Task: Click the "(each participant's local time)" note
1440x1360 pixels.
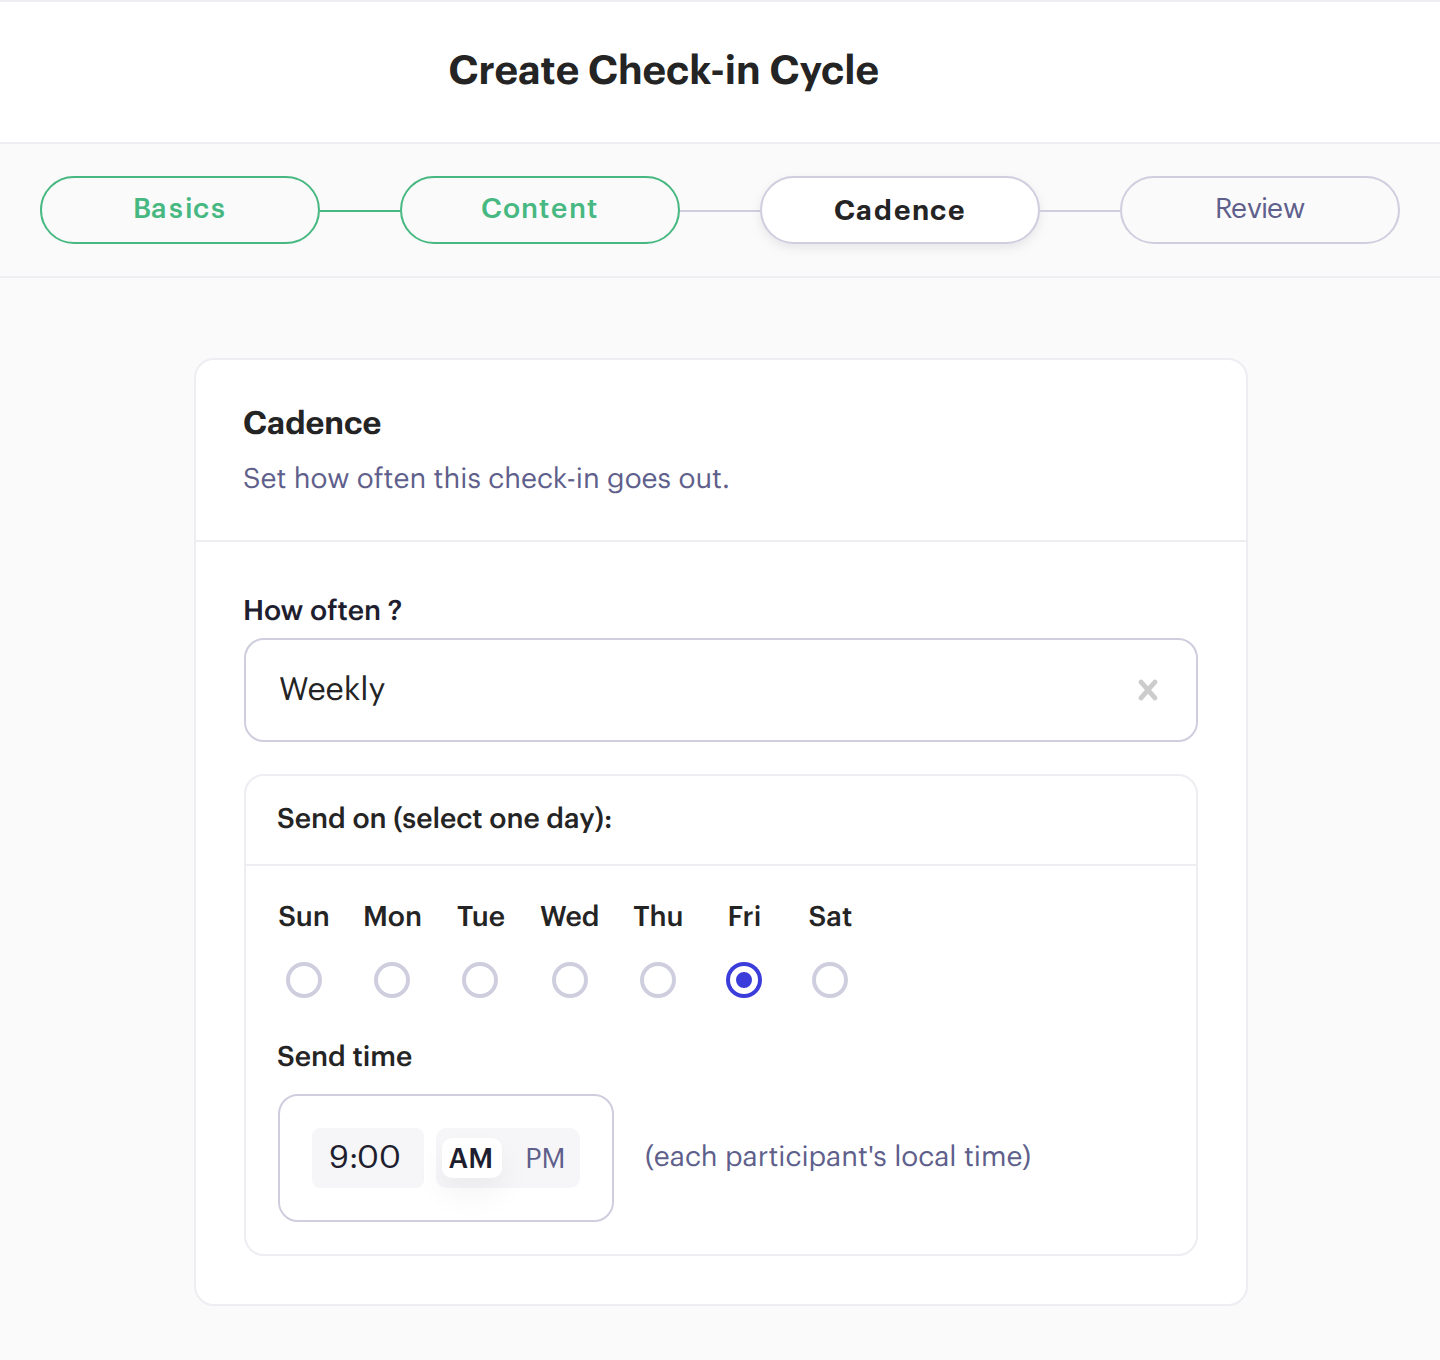Action: (x=838, y=1157)
